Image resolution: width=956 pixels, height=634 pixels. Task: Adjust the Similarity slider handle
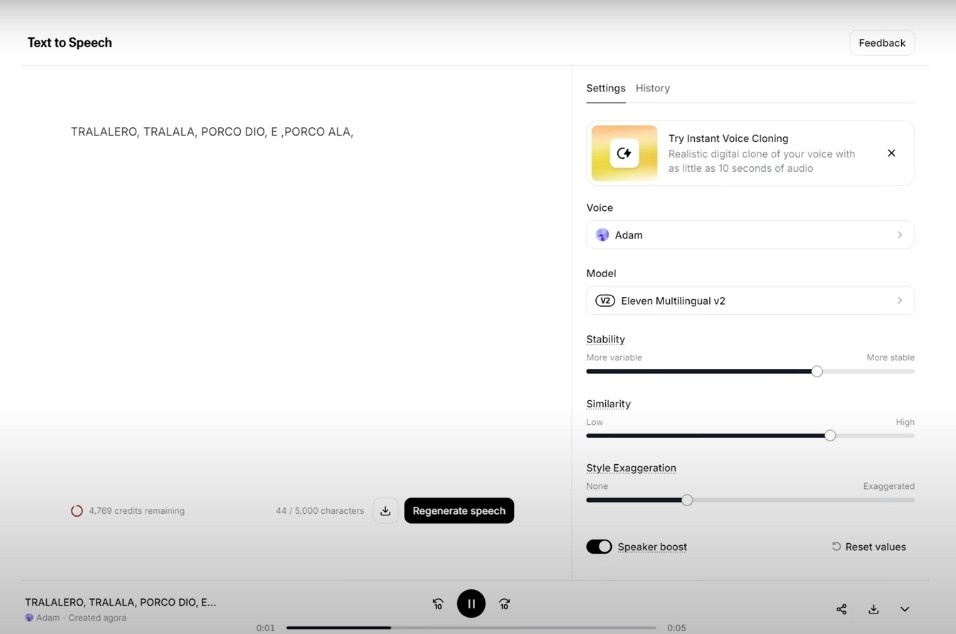point(830,435)
